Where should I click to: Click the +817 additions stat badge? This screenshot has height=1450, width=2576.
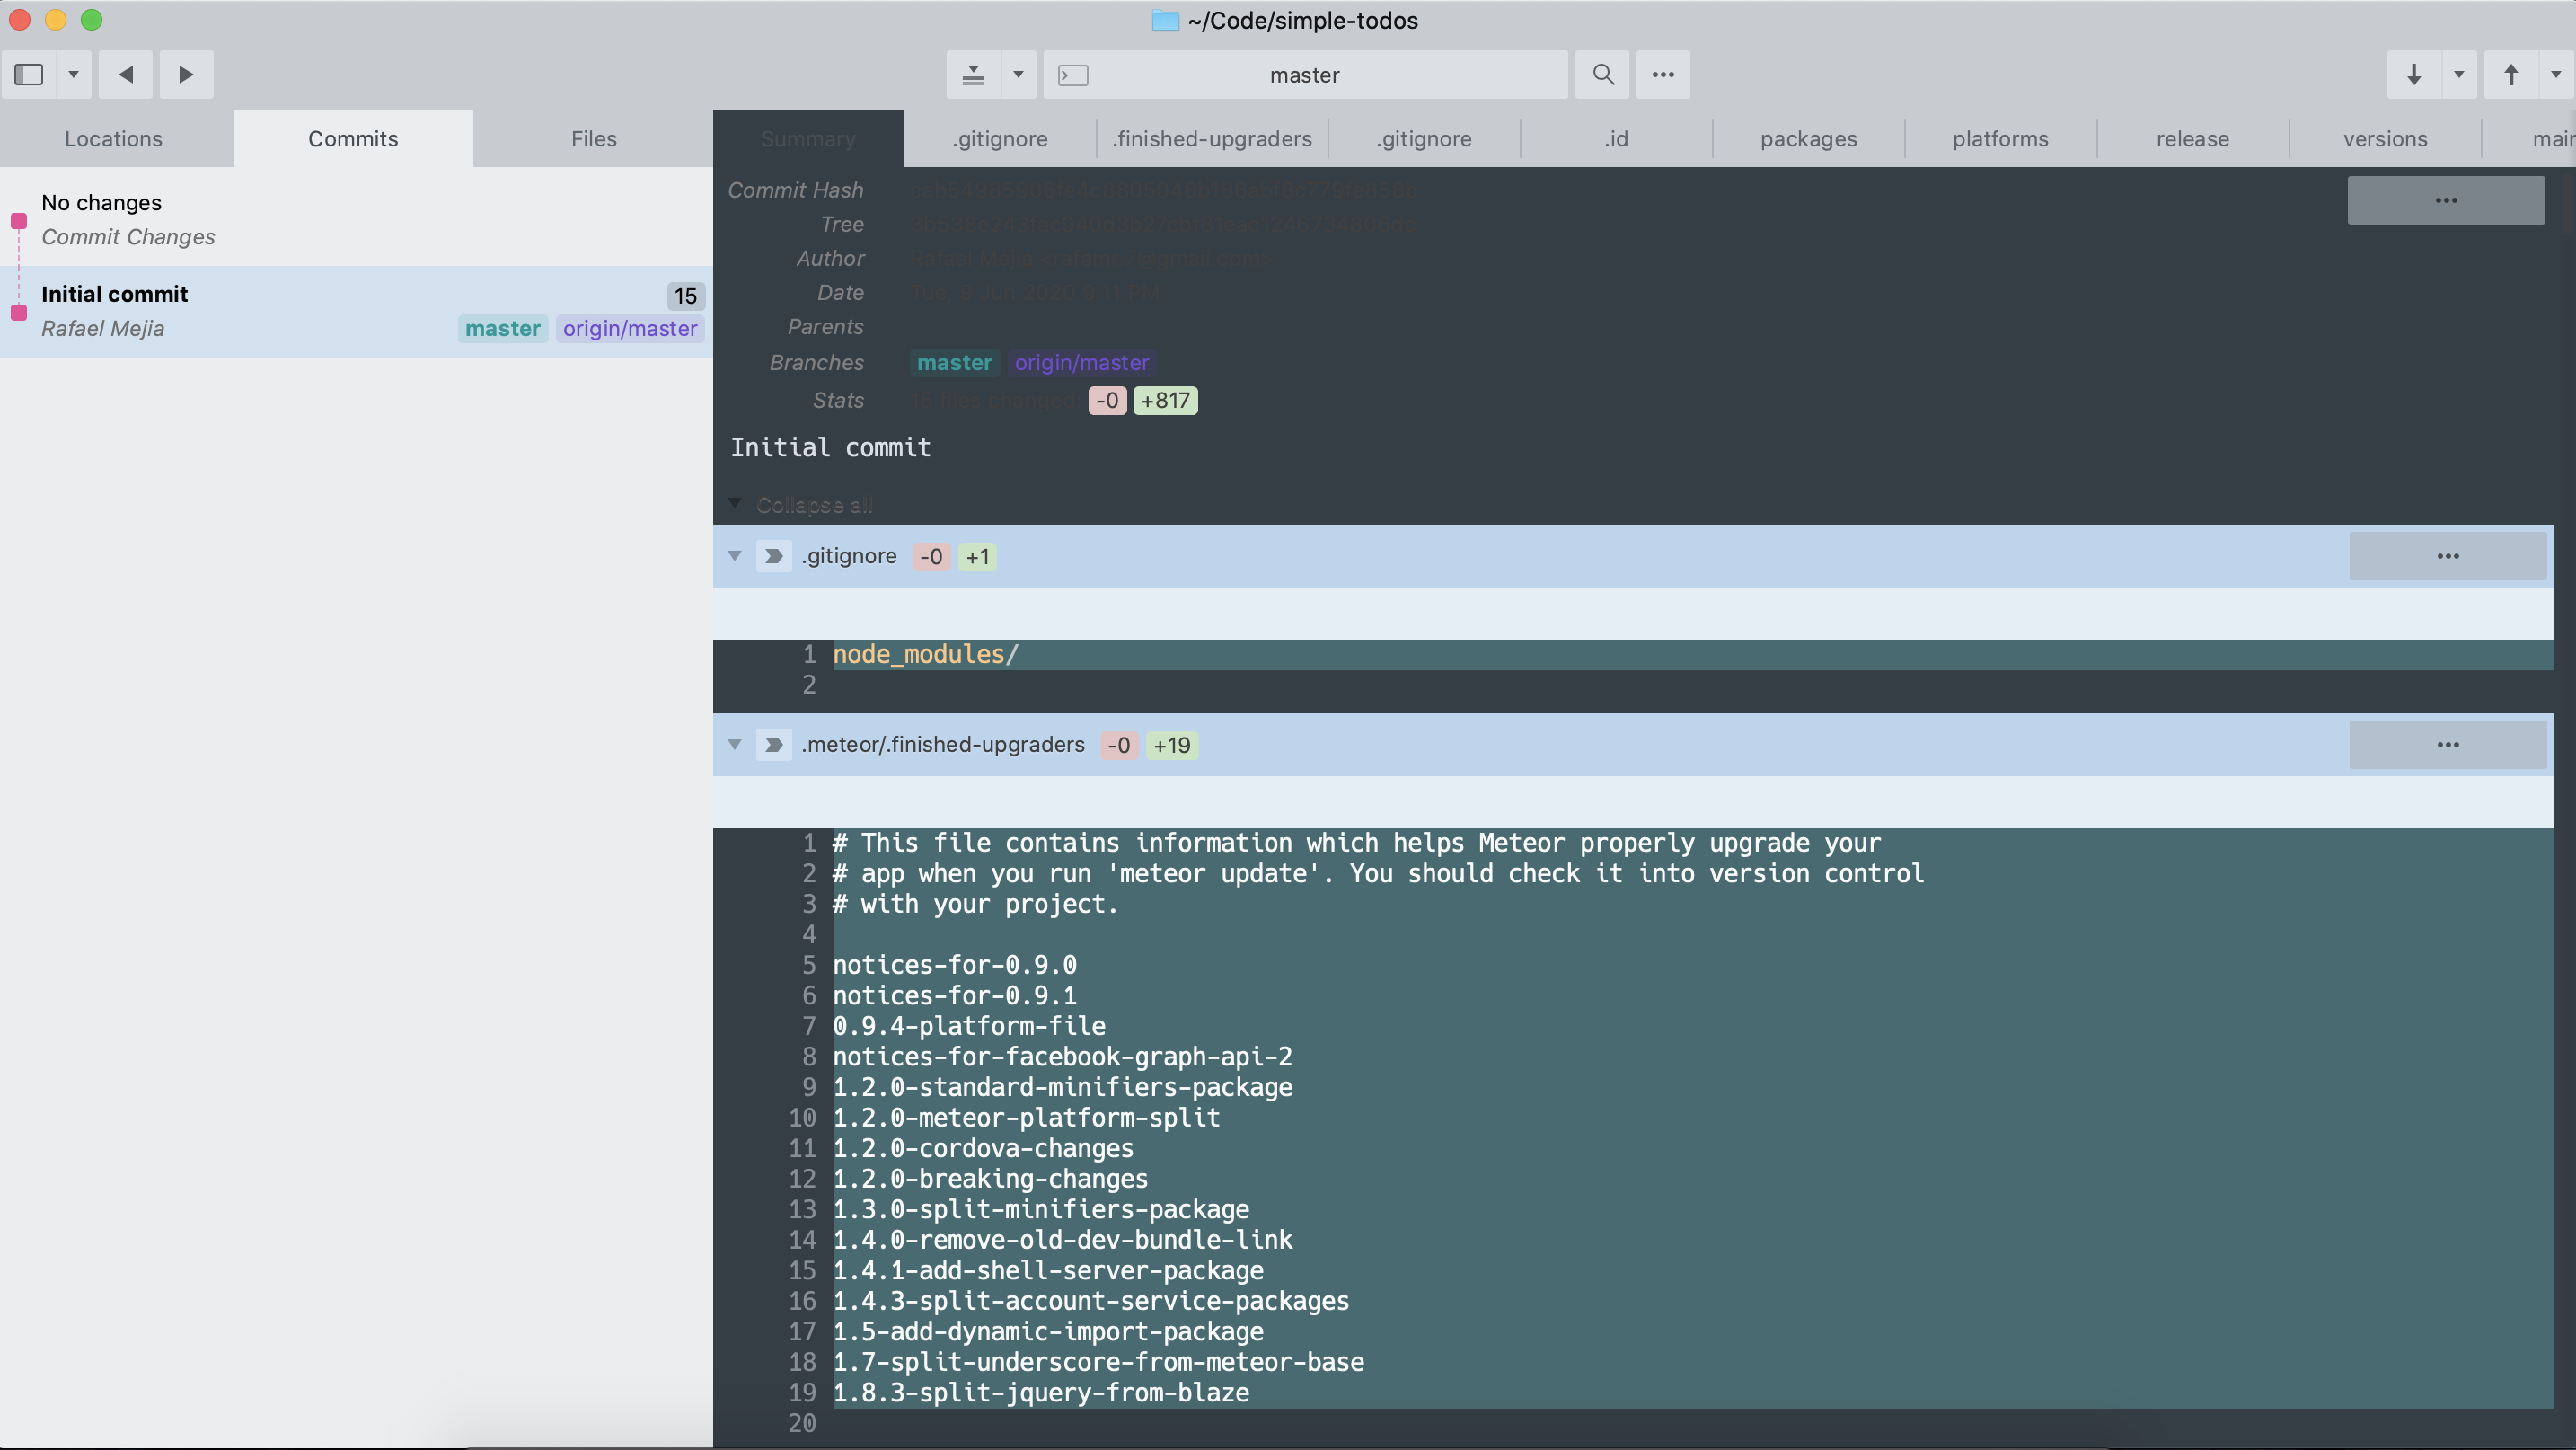coord(1165,401)
